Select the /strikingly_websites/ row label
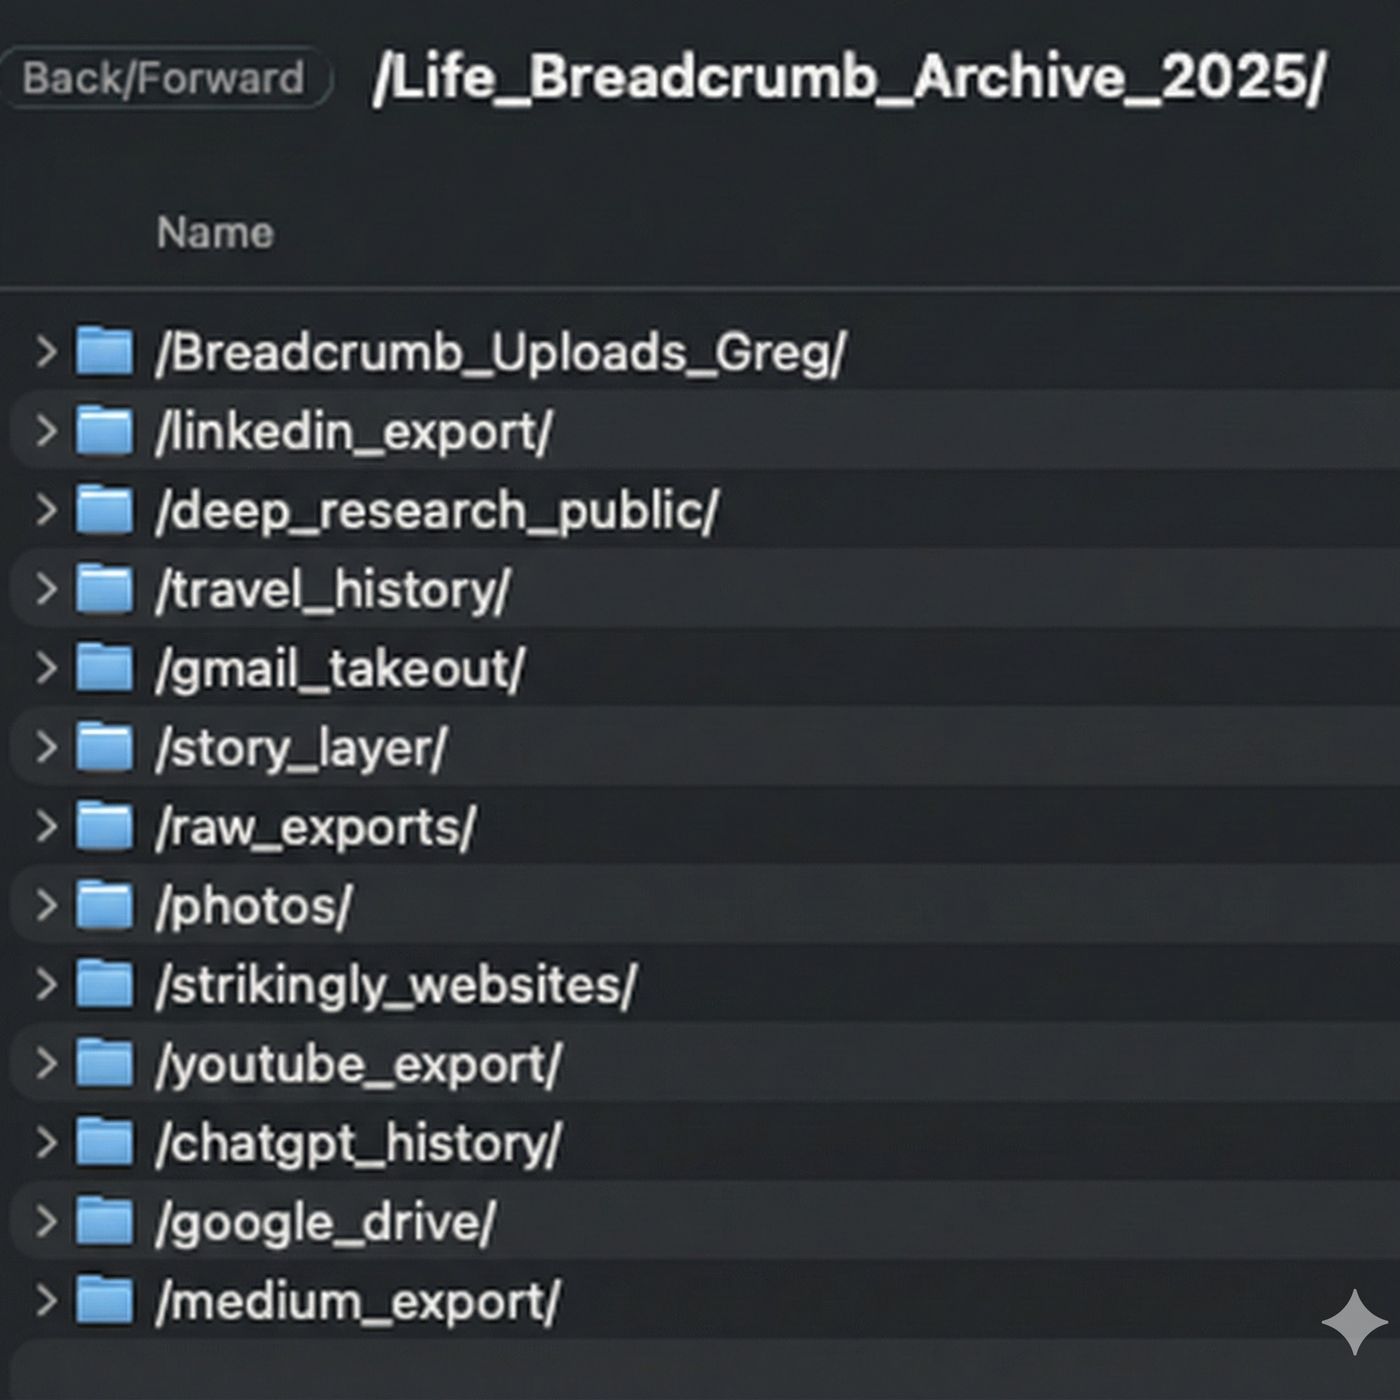The width and height of the screenshot is (1400, 1400). pyautogui.click(x=396, y=985)
